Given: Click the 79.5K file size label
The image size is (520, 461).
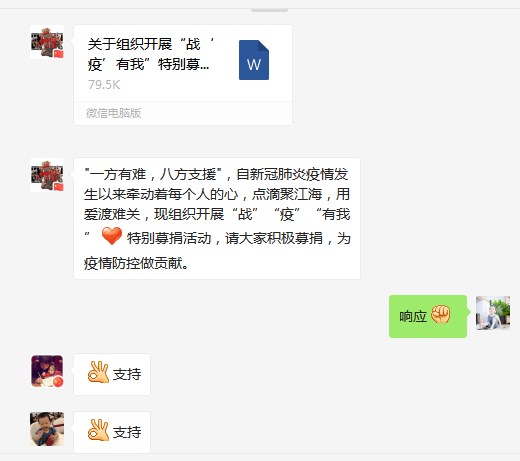Looking at the screenshot, I should pos(104,85).
